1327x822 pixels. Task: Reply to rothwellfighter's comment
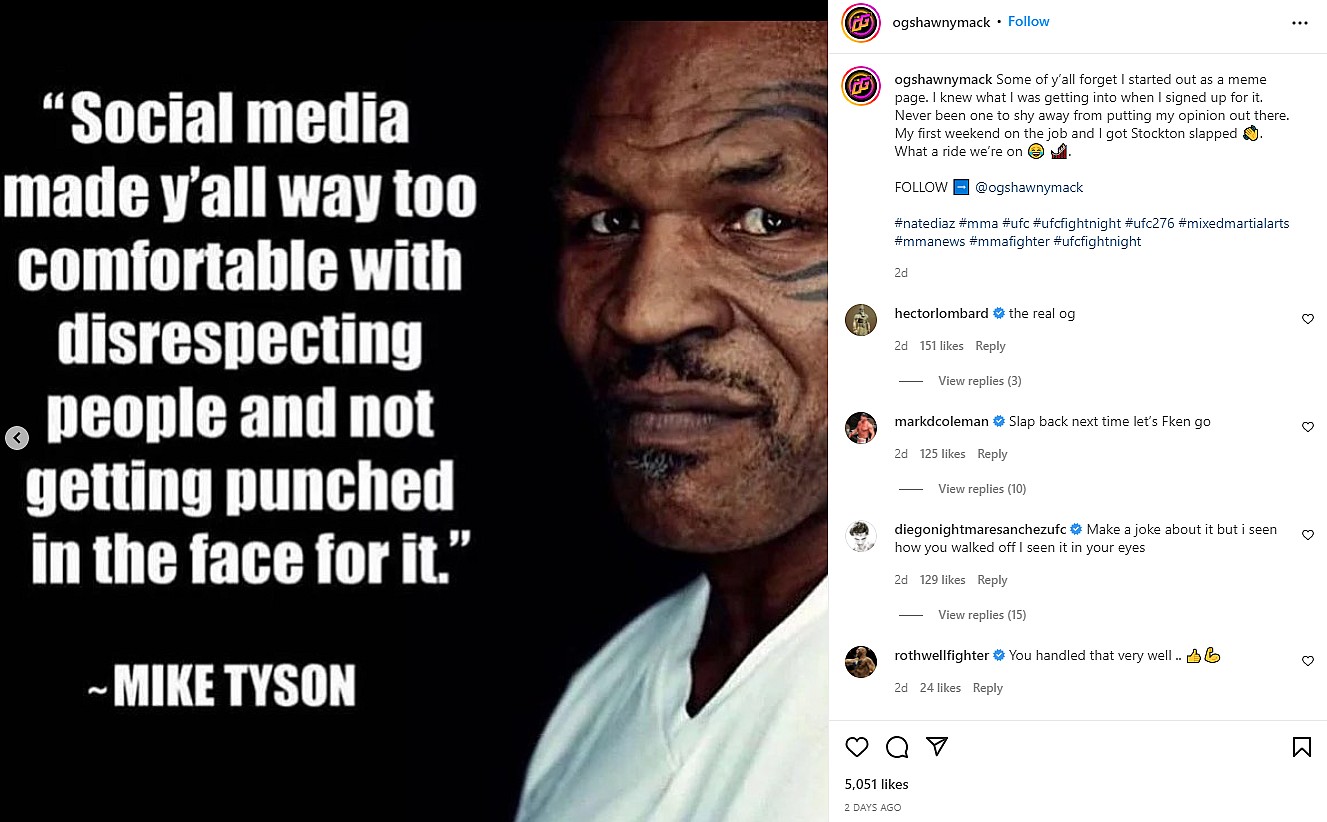coord(988,688)
